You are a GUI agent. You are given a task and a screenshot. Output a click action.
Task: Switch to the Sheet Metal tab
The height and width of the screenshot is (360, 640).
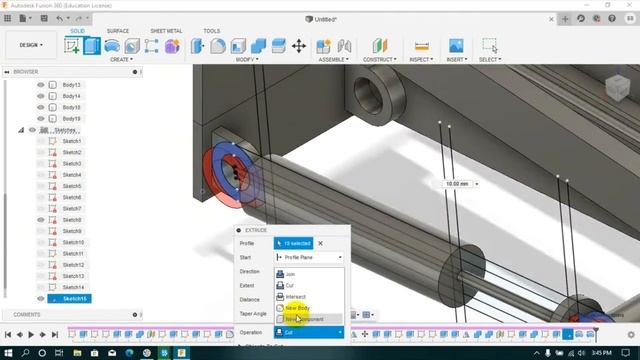[166, 31]
